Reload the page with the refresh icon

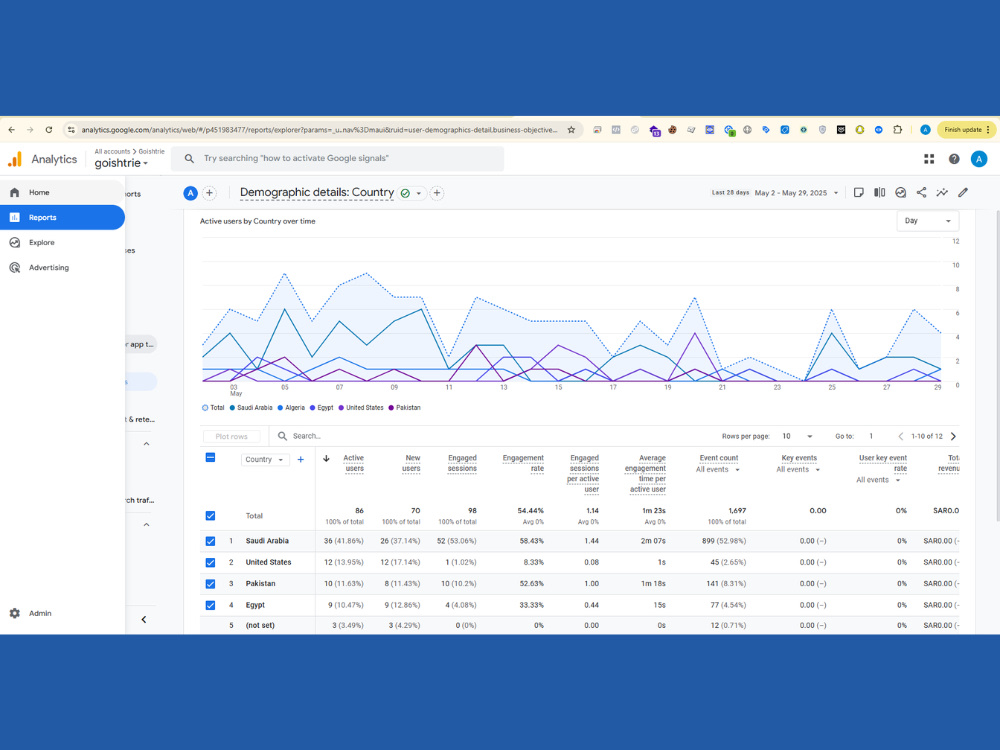(x=48, y=129)
